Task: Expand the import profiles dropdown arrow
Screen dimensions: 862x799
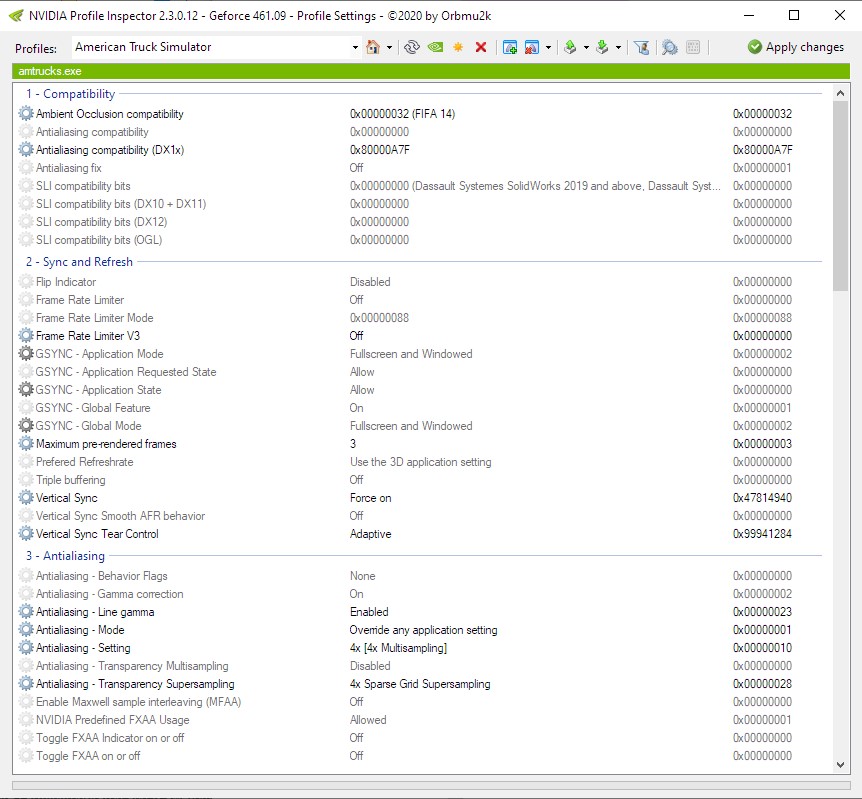Action: point(618,48)
